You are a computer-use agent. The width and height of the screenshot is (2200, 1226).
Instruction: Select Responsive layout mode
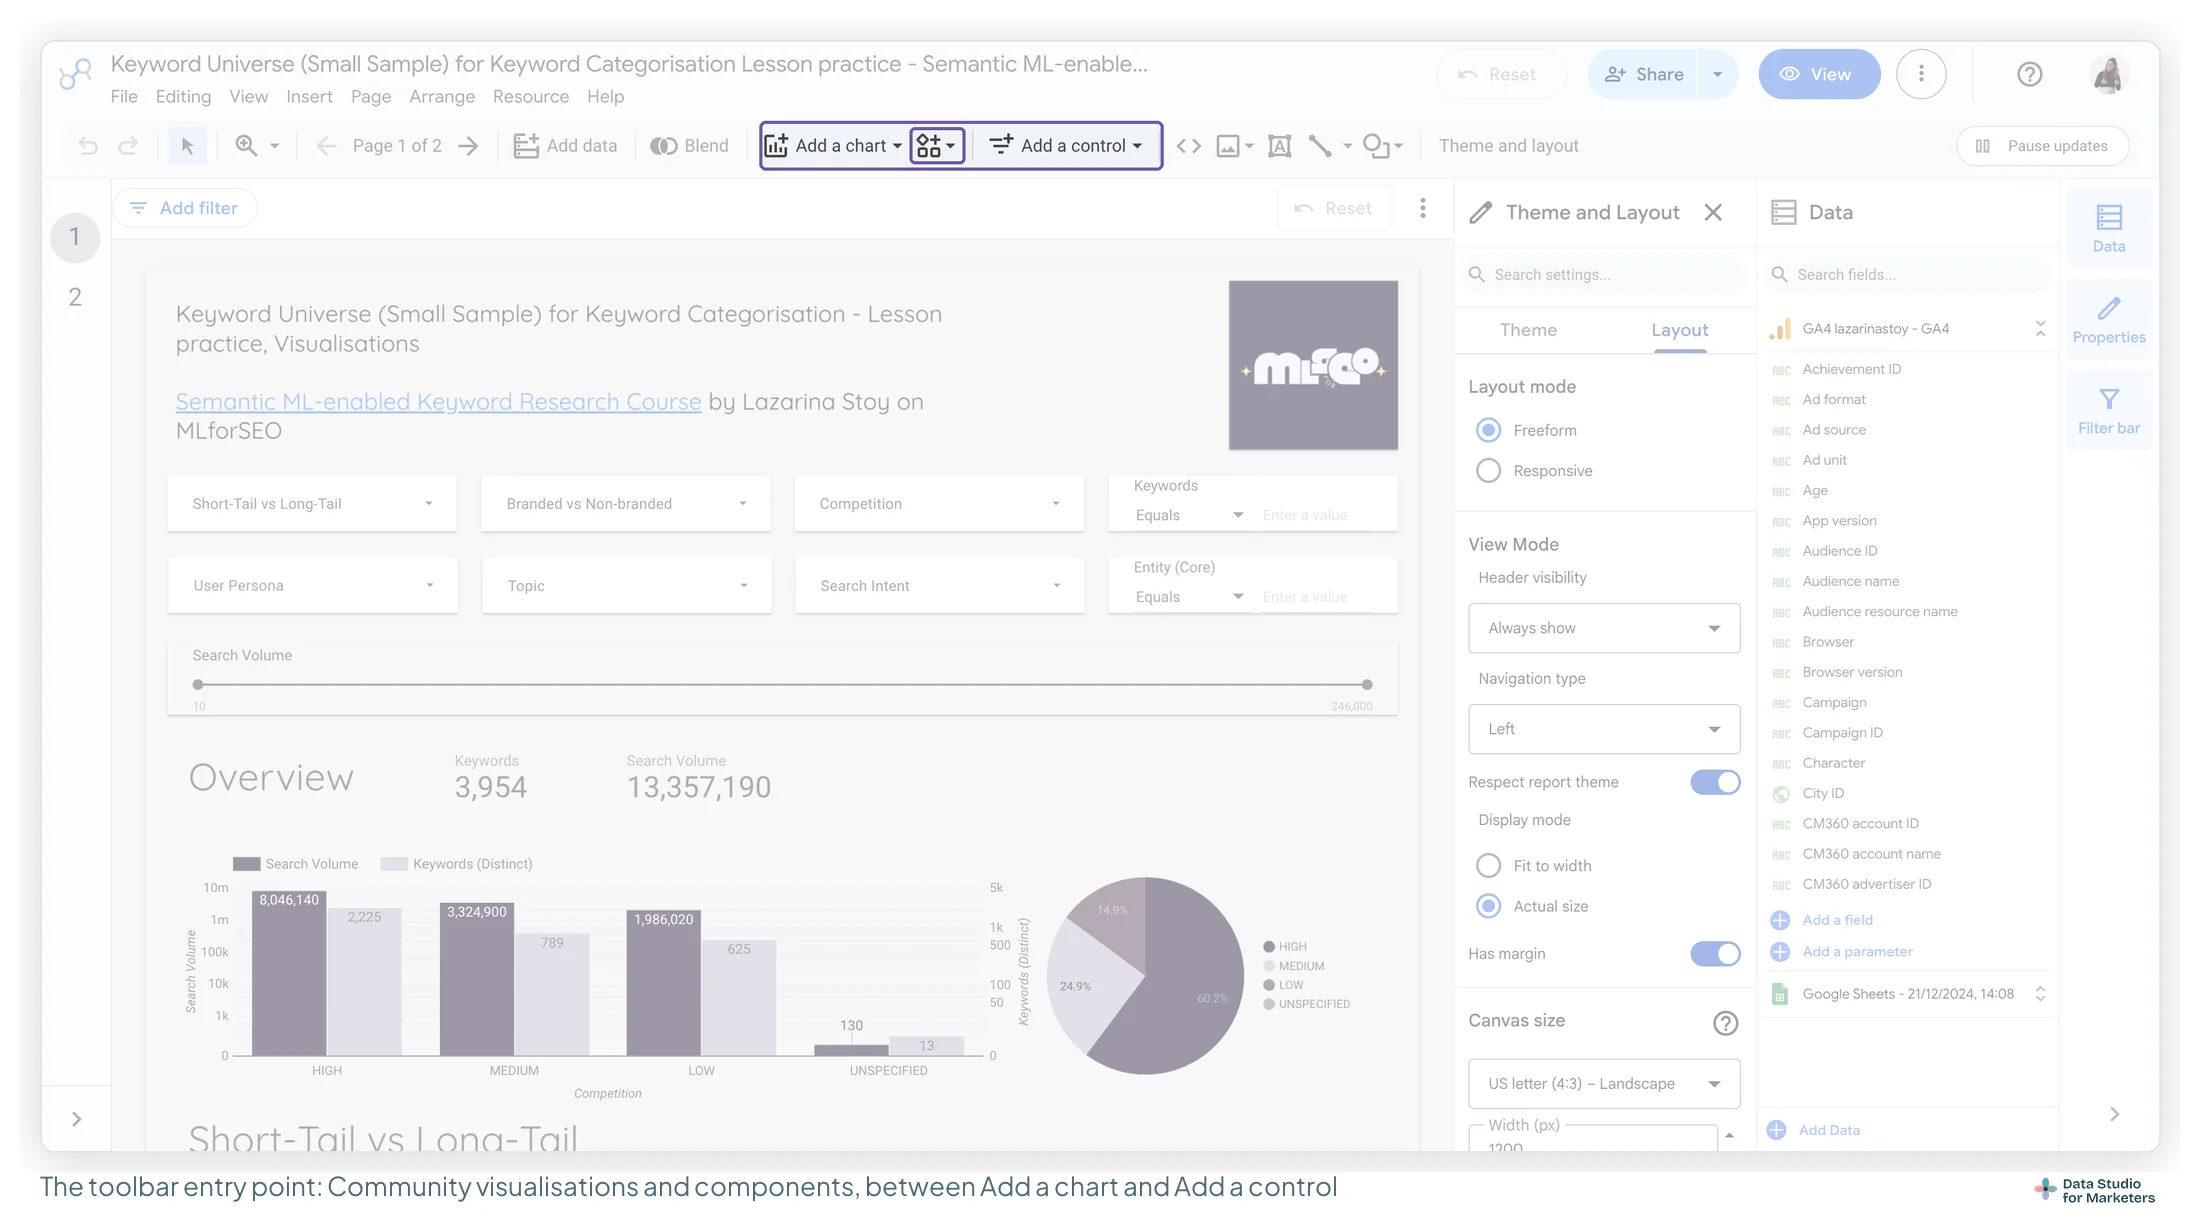(1488, 471)
